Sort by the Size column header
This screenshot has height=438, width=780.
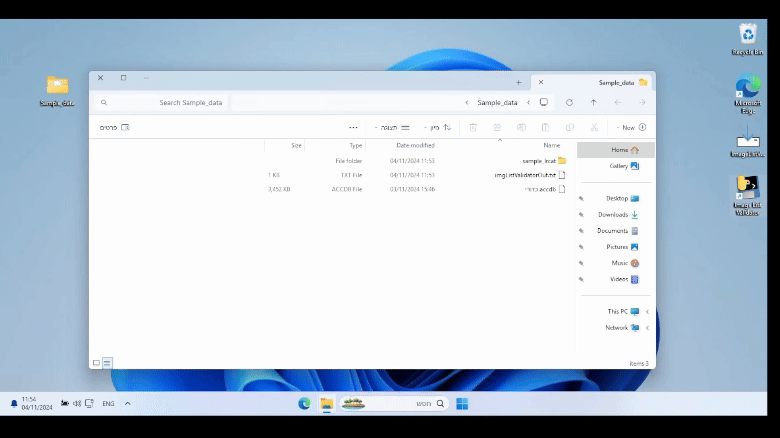point(296,145)
